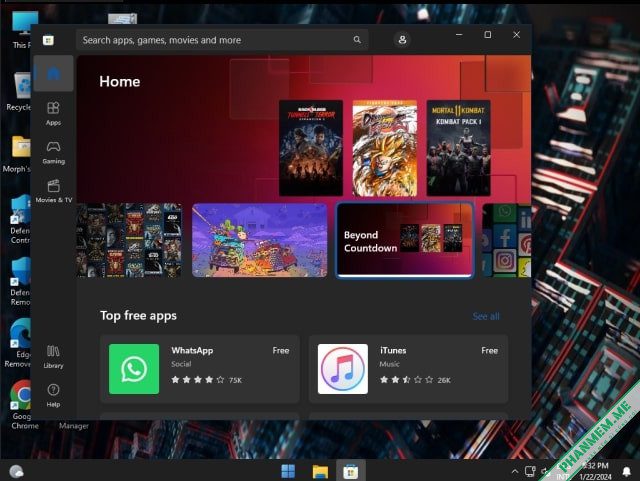Select the Morph's folder on desktop
The height and width of the screenshot is (481, 640).
pos(18,154)
